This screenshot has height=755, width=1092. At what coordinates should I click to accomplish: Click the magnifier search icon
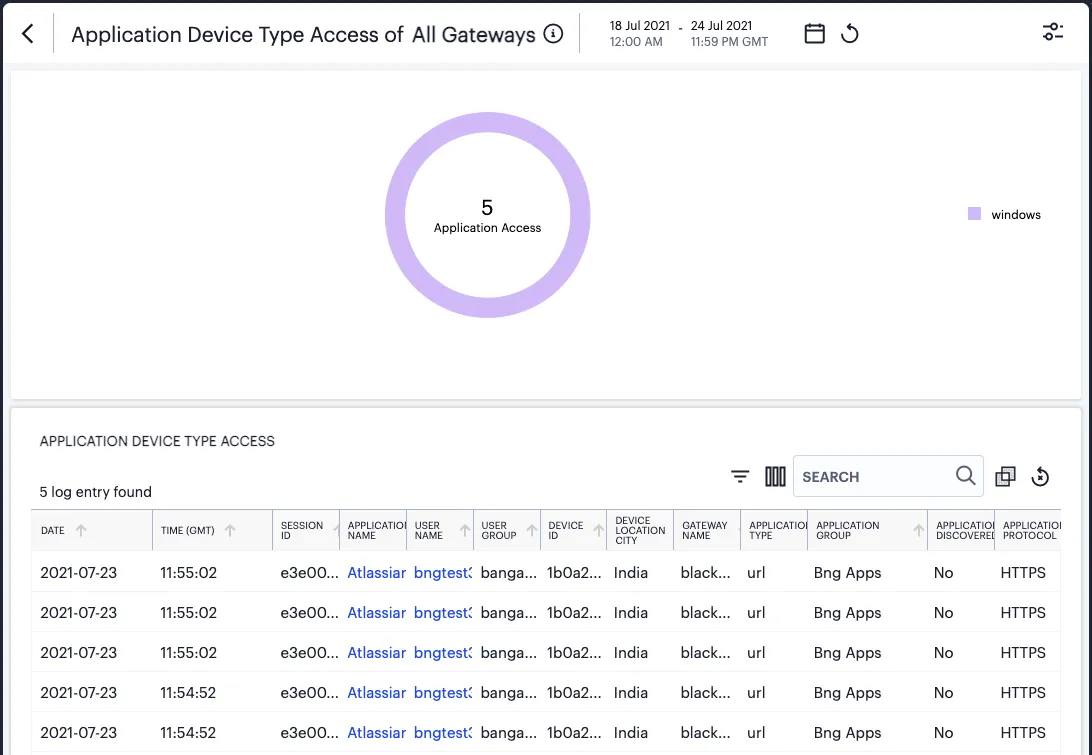(x=965, y=476)
